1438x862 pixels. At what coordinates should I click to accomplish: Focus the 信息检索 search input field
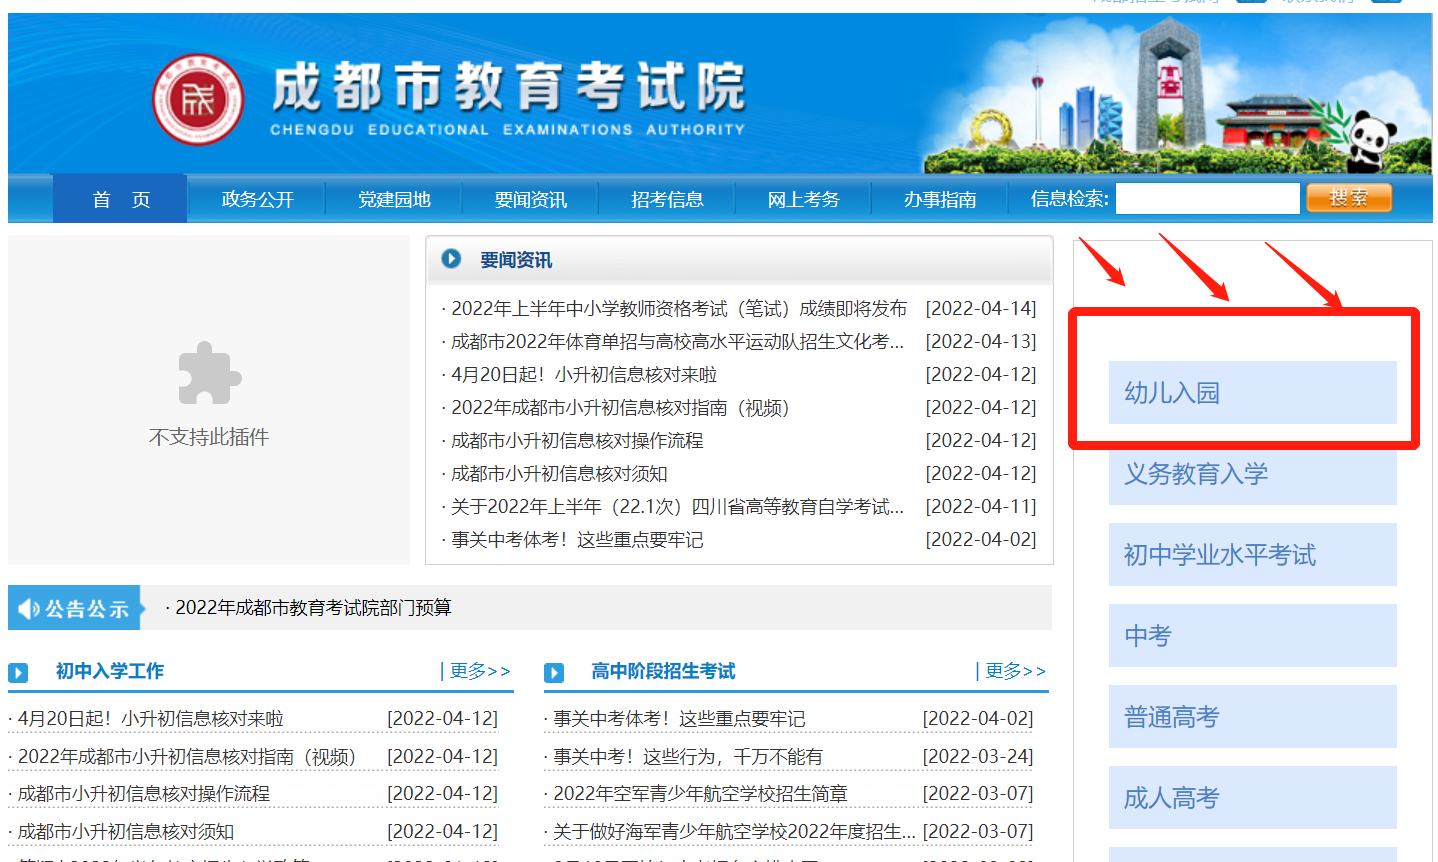(x=1207, y=199)
